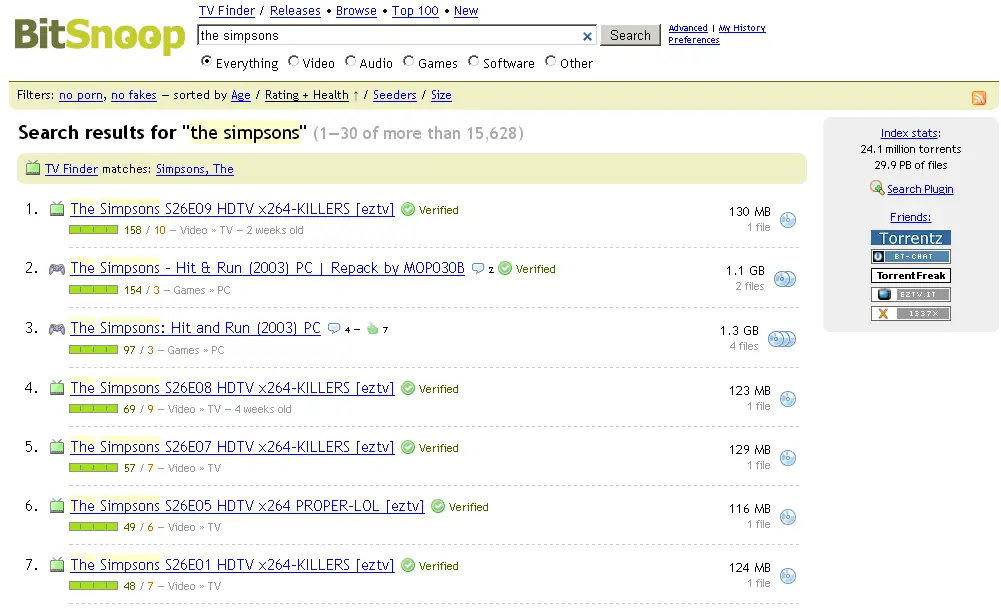This screenshot has width=1001, height=609.
Task: Click 1337X friend banner
Action: tap(910, 313)
